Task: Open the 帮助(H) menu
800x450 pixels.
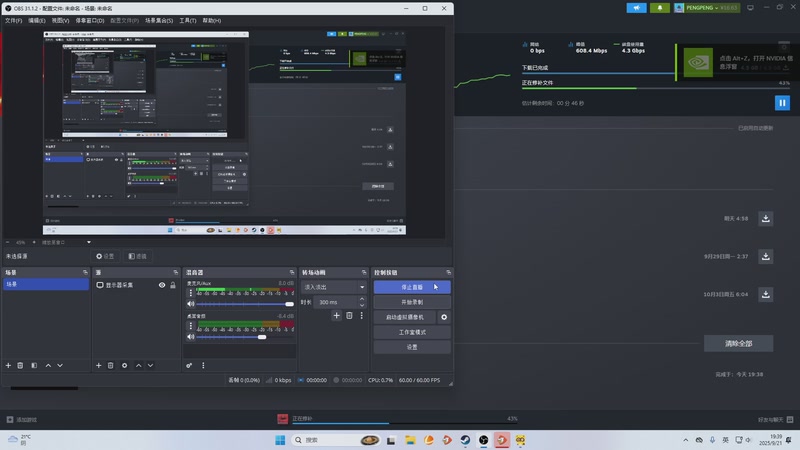Action: 212,20
